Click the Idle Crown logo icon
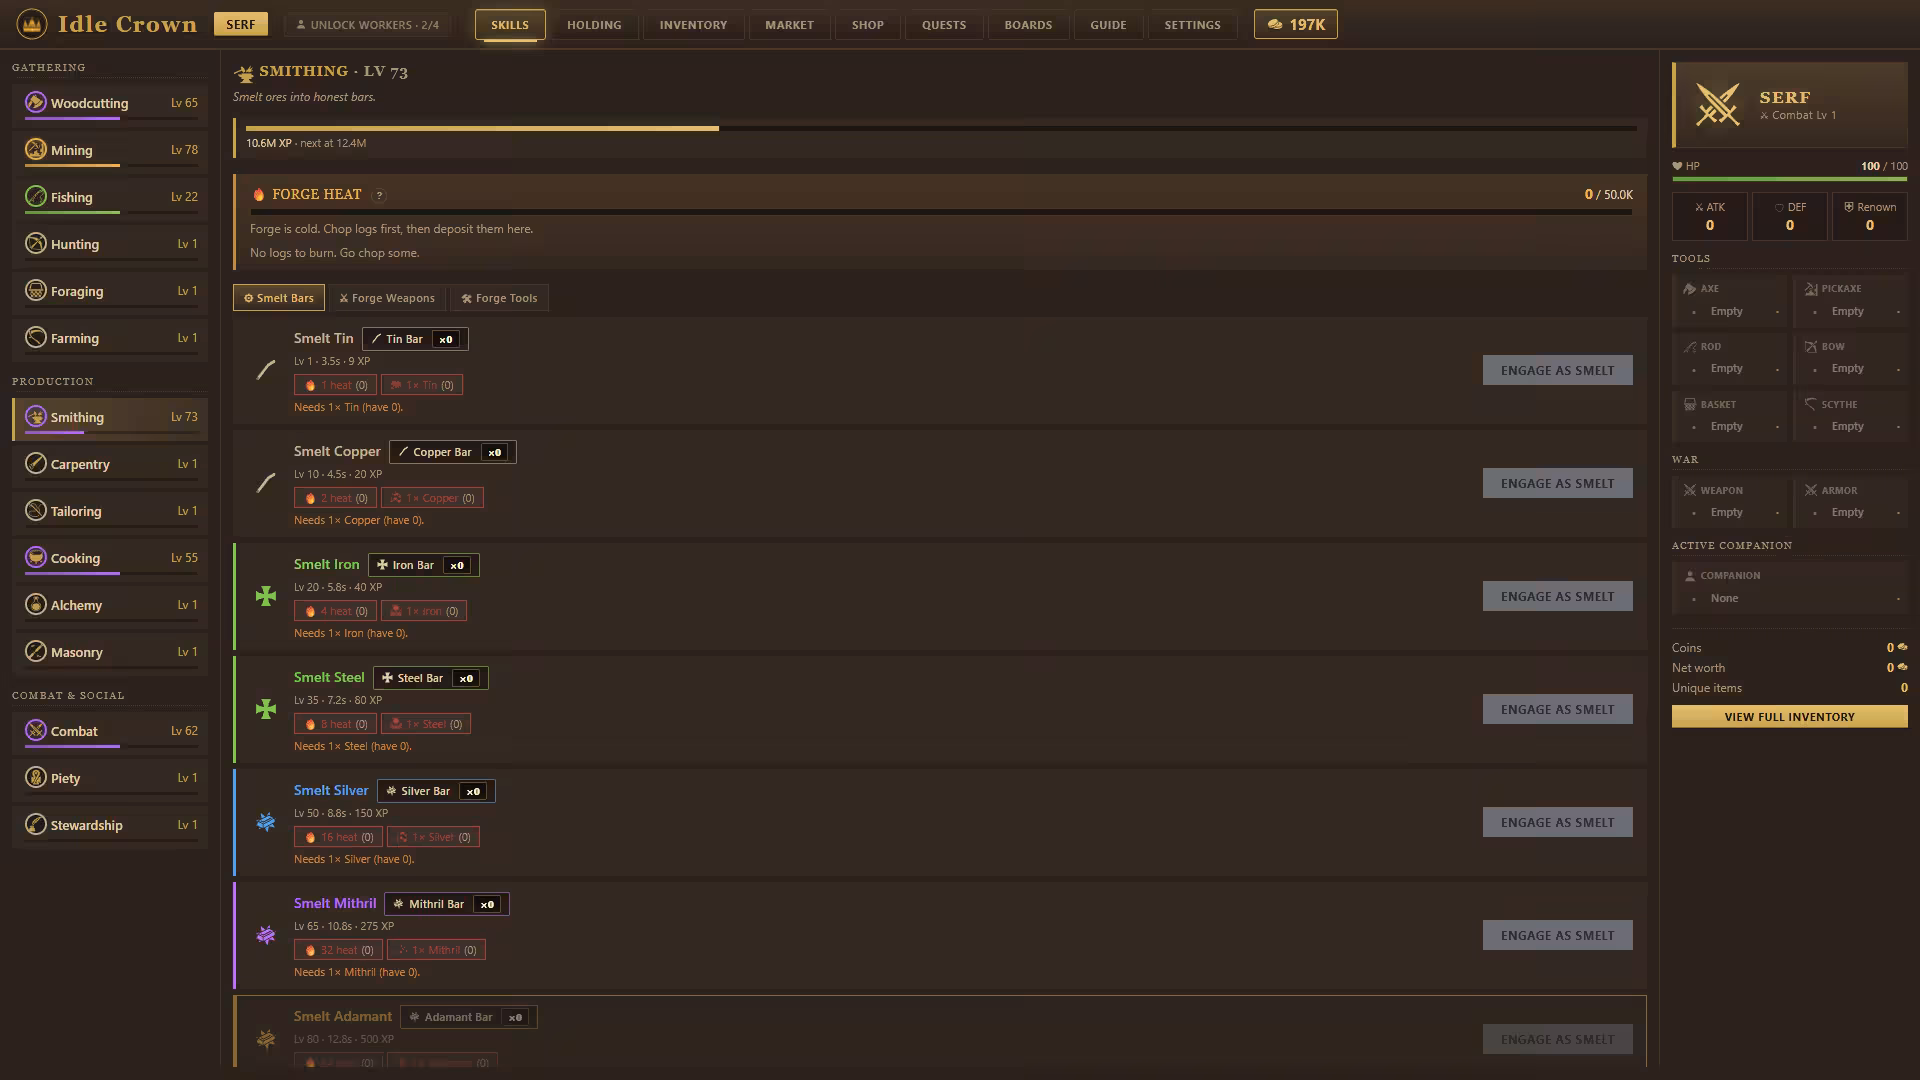The height and width of the screenshot is (1080, 1920). pos(32,24)
